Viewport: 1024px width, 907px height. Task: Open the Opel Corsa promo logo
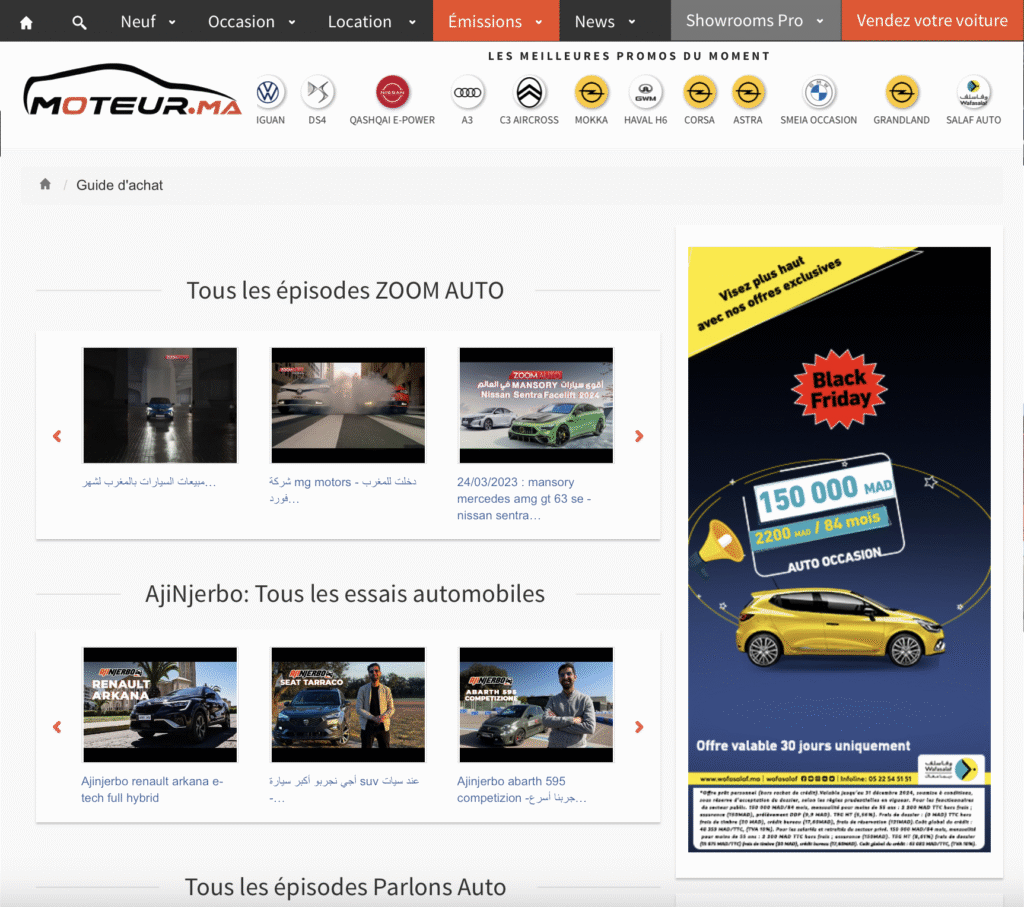click(699, 92)
